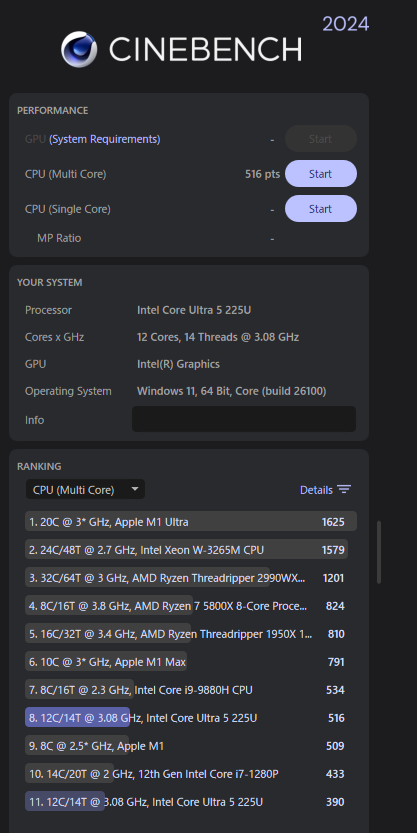Select the highlighted 516-point Ultra 5 225U entry
The width and height of the screenshot is (417, 833).
click(191, 718)
